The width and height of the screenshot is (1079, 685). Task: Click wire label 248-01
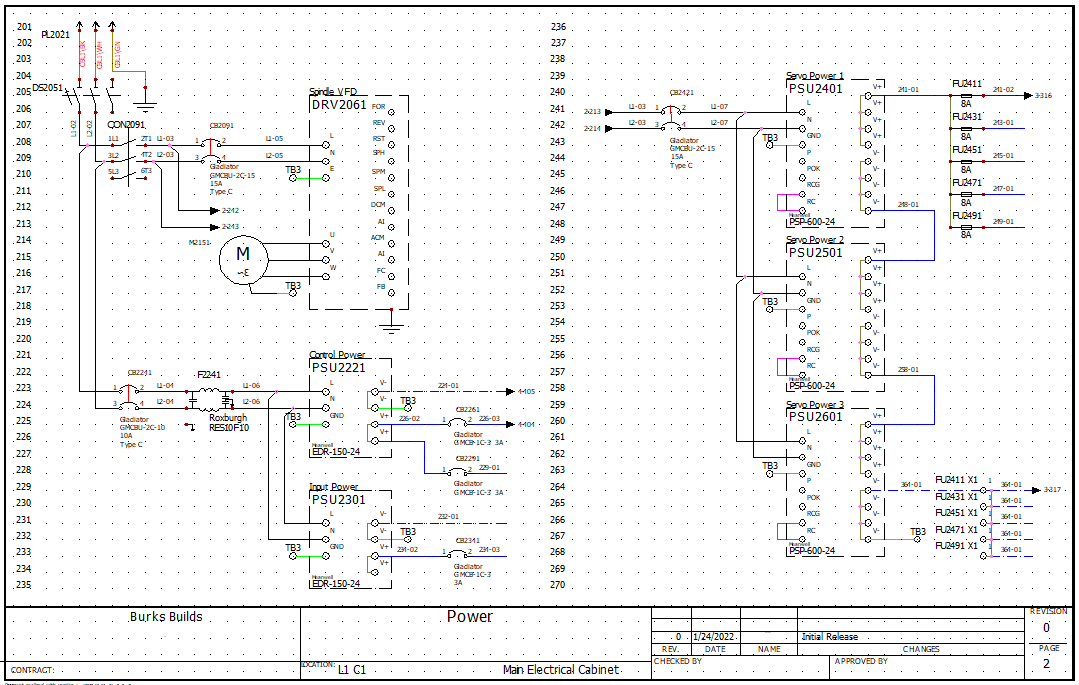[908, 204]
